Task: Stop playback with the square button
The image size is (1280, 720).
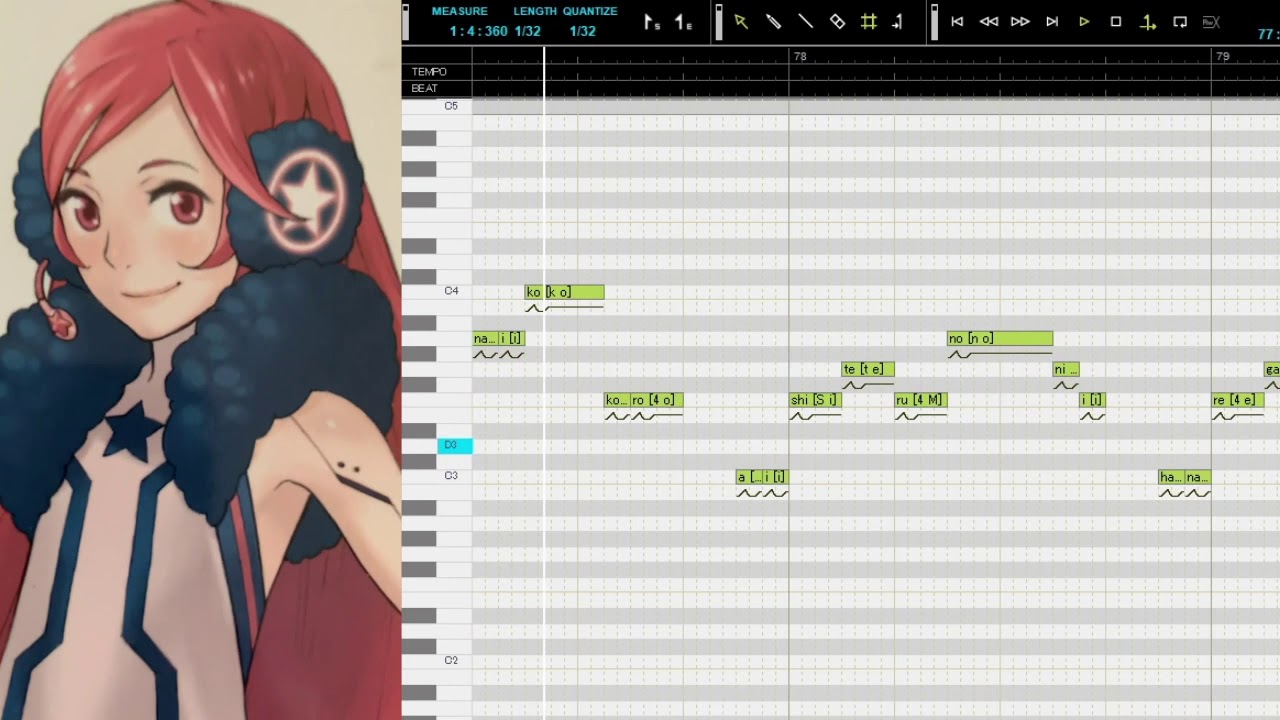Action: [x=1116, y=21]
